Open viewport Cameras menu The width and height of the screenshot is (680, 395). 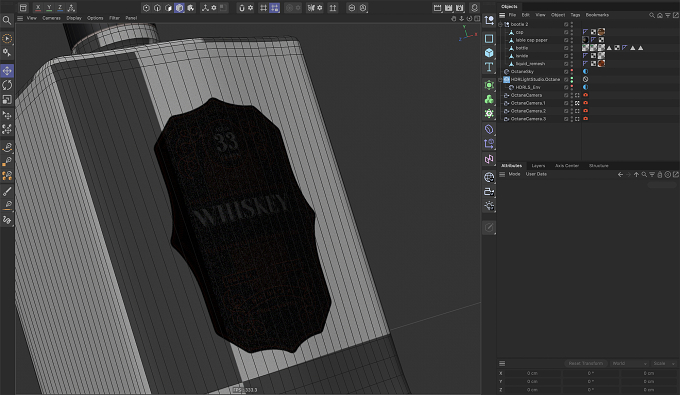pyautogui.click(x=51, y=18)
